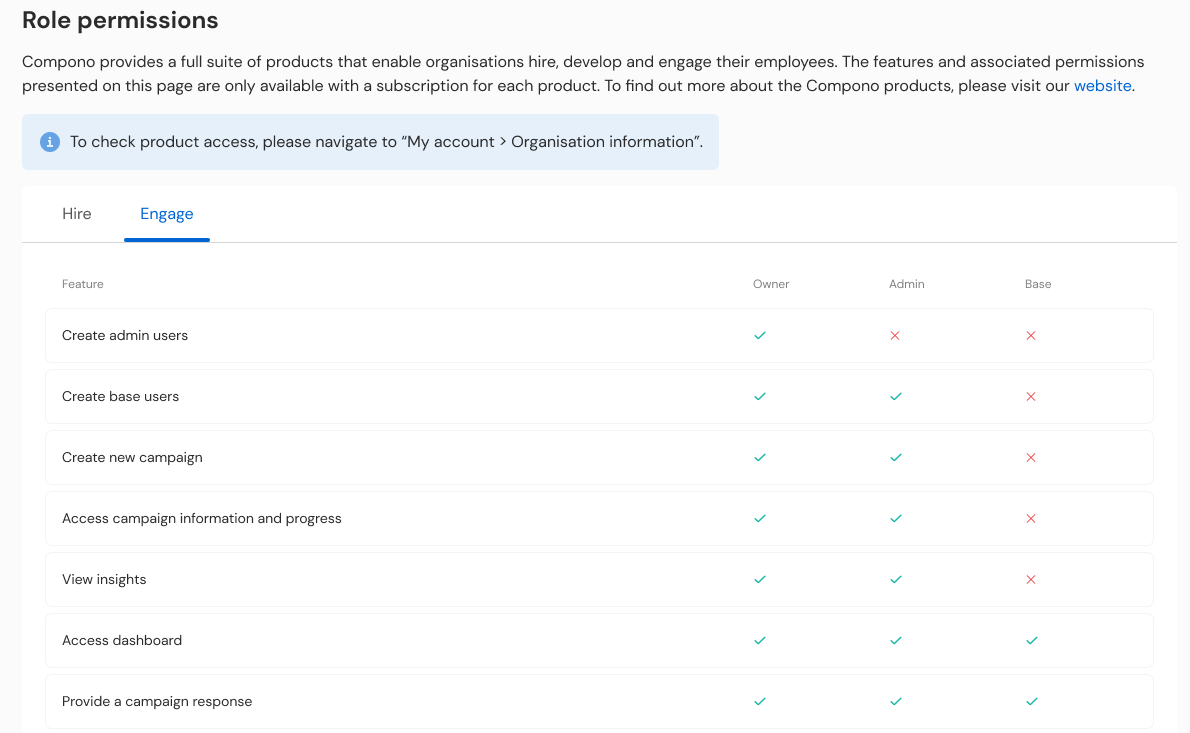
Task: Click Admin checkmark for Access campaign information
Action: [896, 519]
